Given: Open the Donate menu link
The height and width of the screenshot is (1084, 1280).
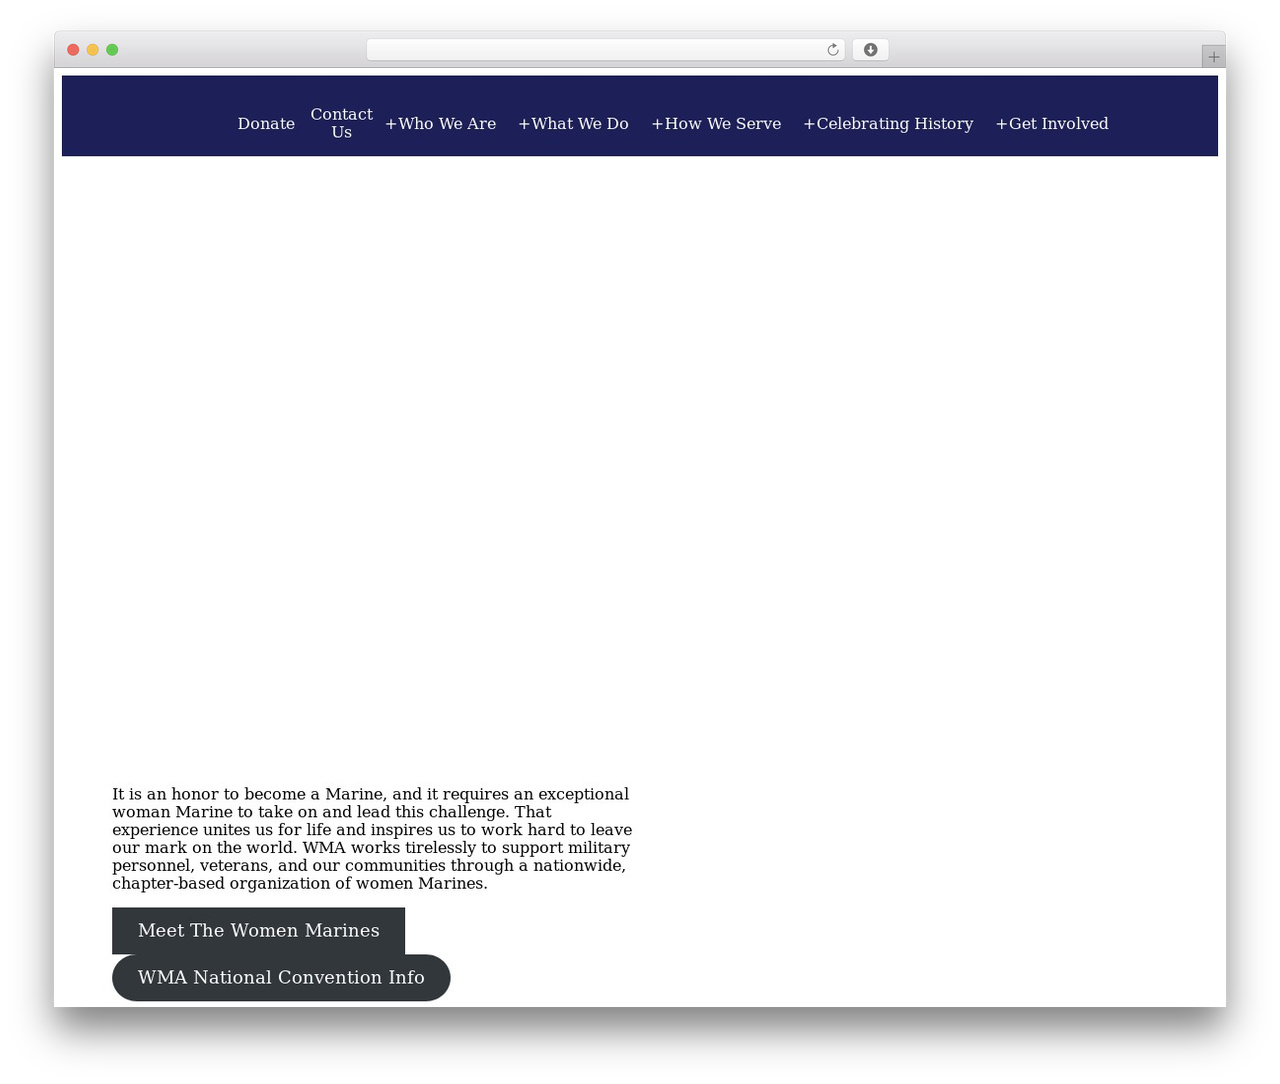Looking at the screenshot, I should tap(266, 124).
